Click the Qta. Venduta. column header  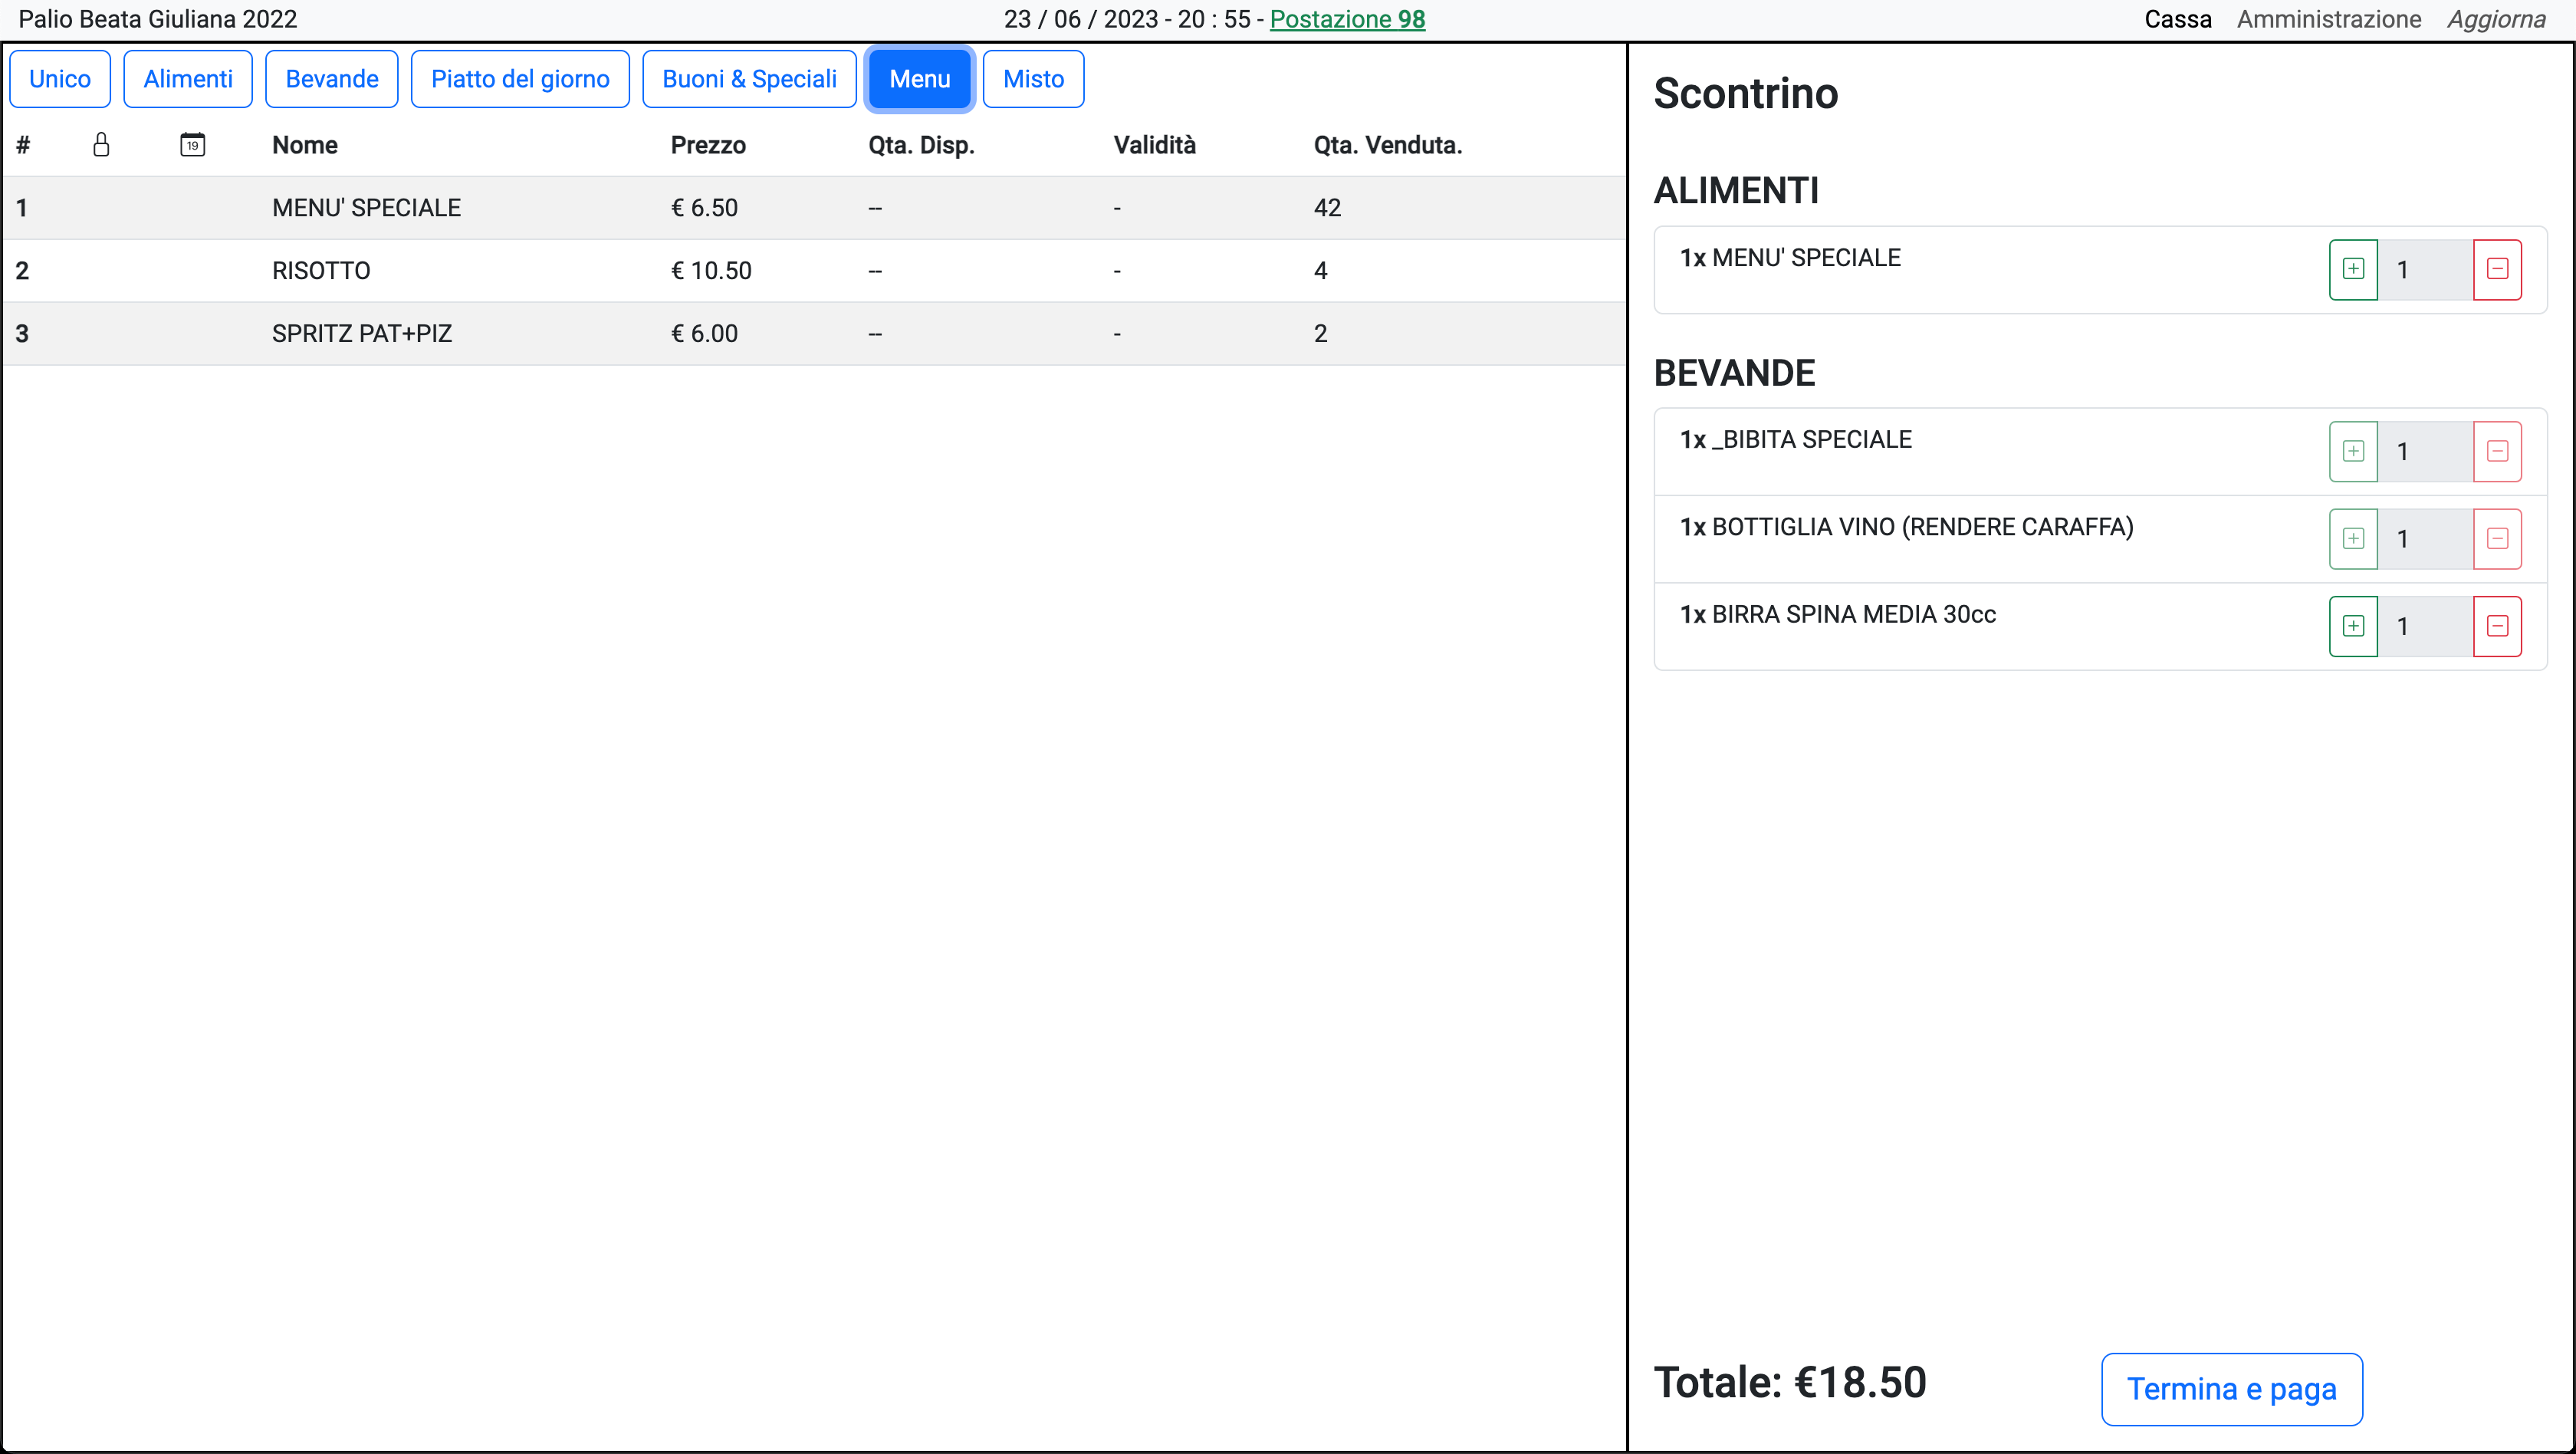[x=1388, y=145]
